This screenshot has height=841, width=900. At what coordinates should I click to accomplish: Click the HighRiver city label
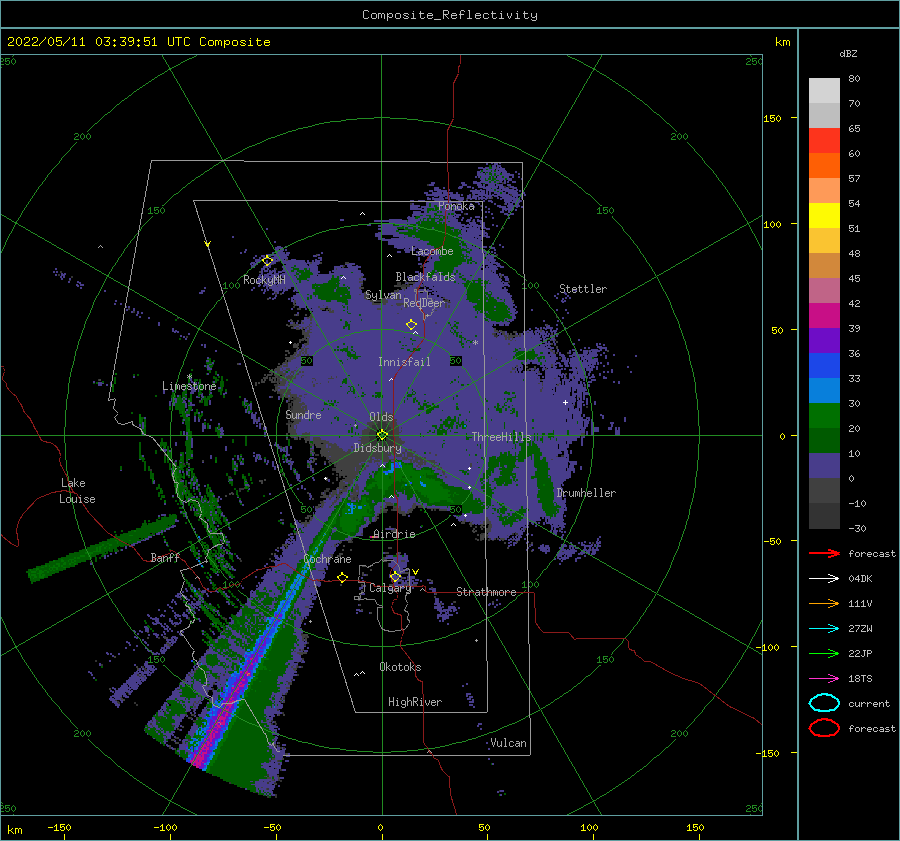point(415,702)
